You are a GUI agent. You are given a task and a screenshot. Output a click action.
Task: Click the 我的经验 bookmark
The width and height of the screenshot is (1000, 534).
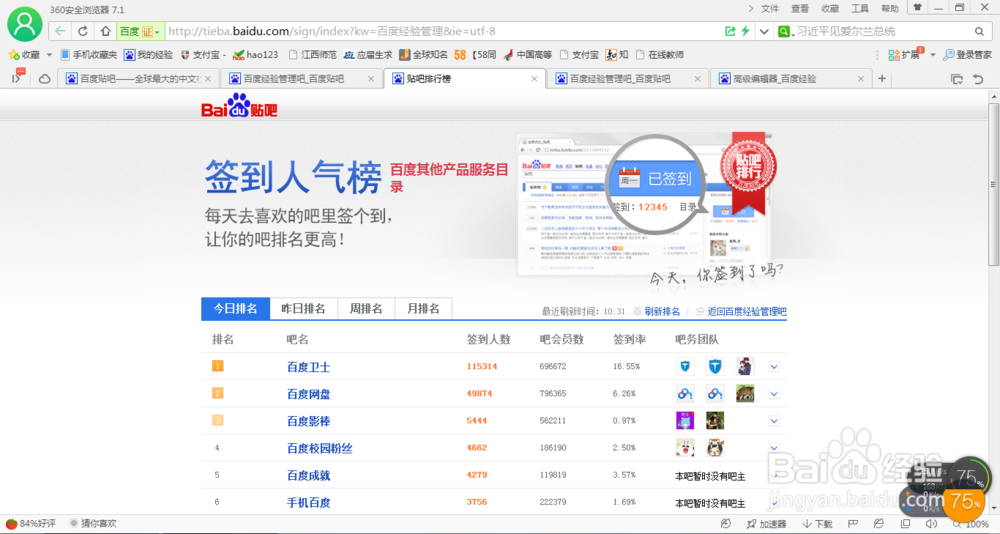(148, 55)
